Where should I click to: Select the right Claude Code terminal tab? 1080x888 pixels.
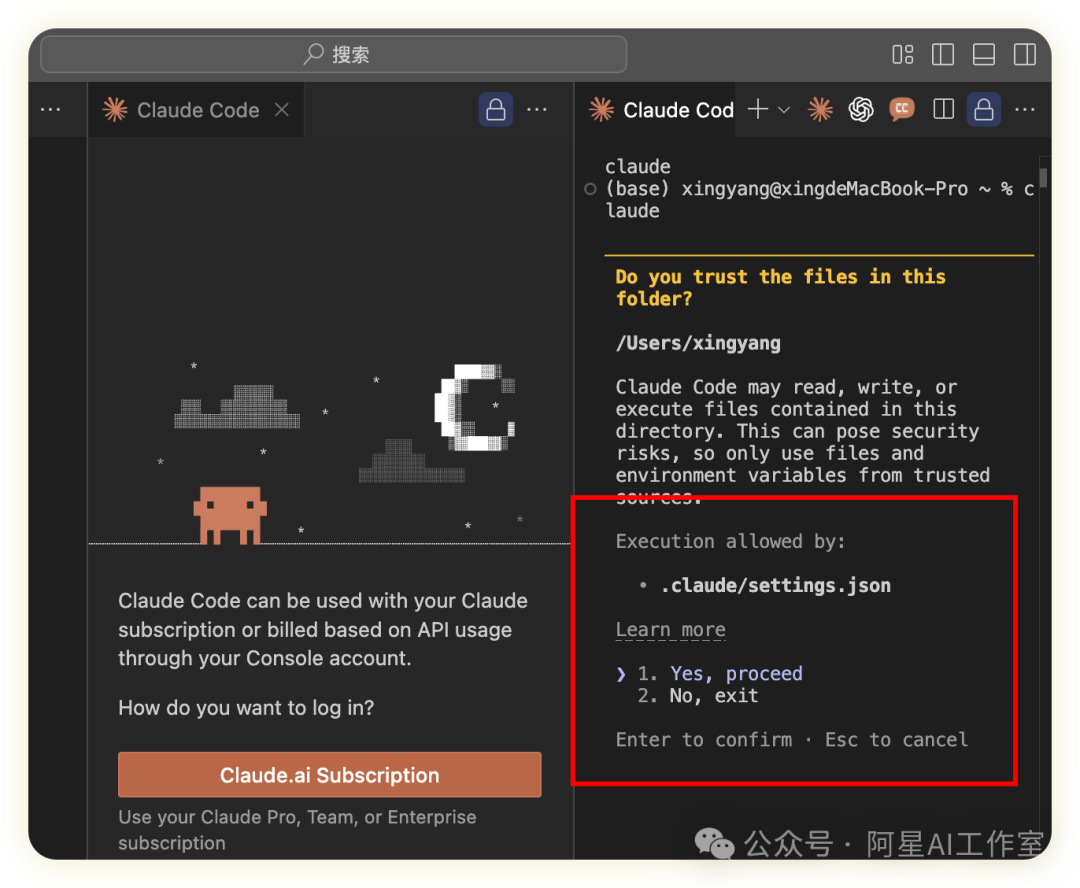(x=677, y=110)
